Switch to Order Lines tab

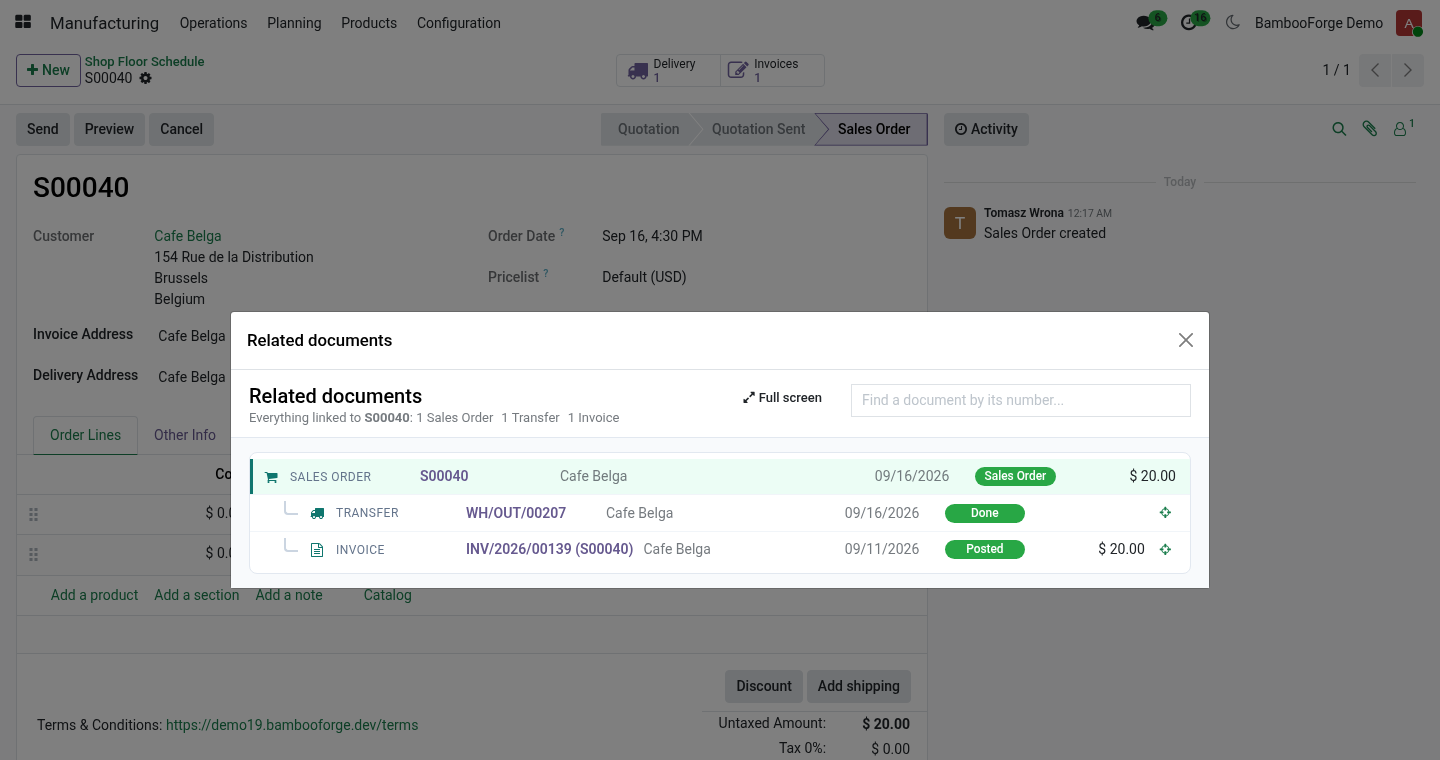click(x=86, y=435)
